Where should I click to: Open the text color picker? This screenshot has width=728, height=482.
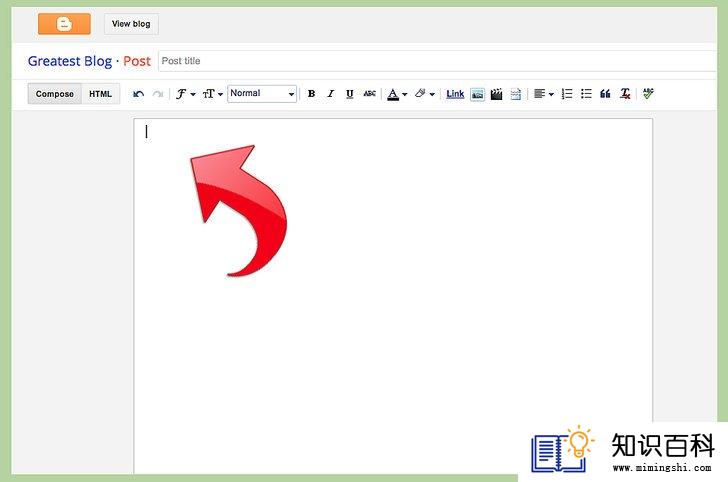(397, 94)
